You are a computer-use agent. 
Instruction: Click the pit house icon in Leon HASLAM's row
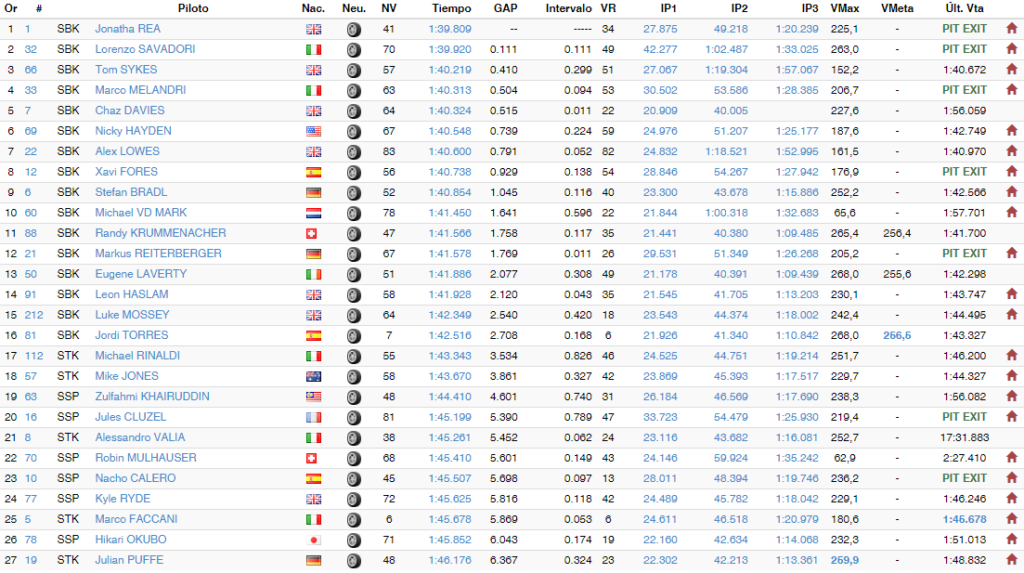1012,294
